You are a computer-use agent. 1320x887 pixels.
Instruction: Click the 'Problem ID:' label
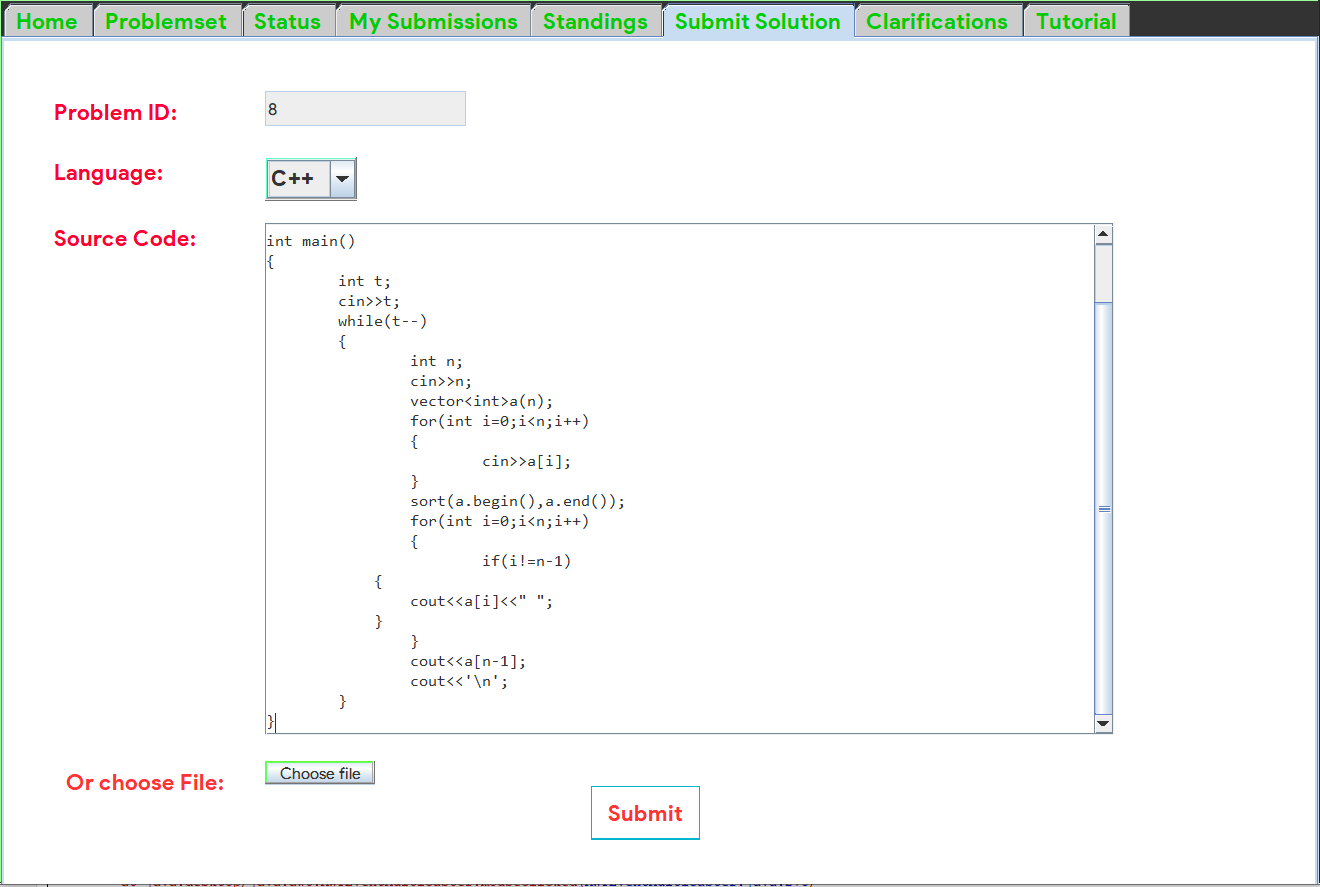coord(115,112)
